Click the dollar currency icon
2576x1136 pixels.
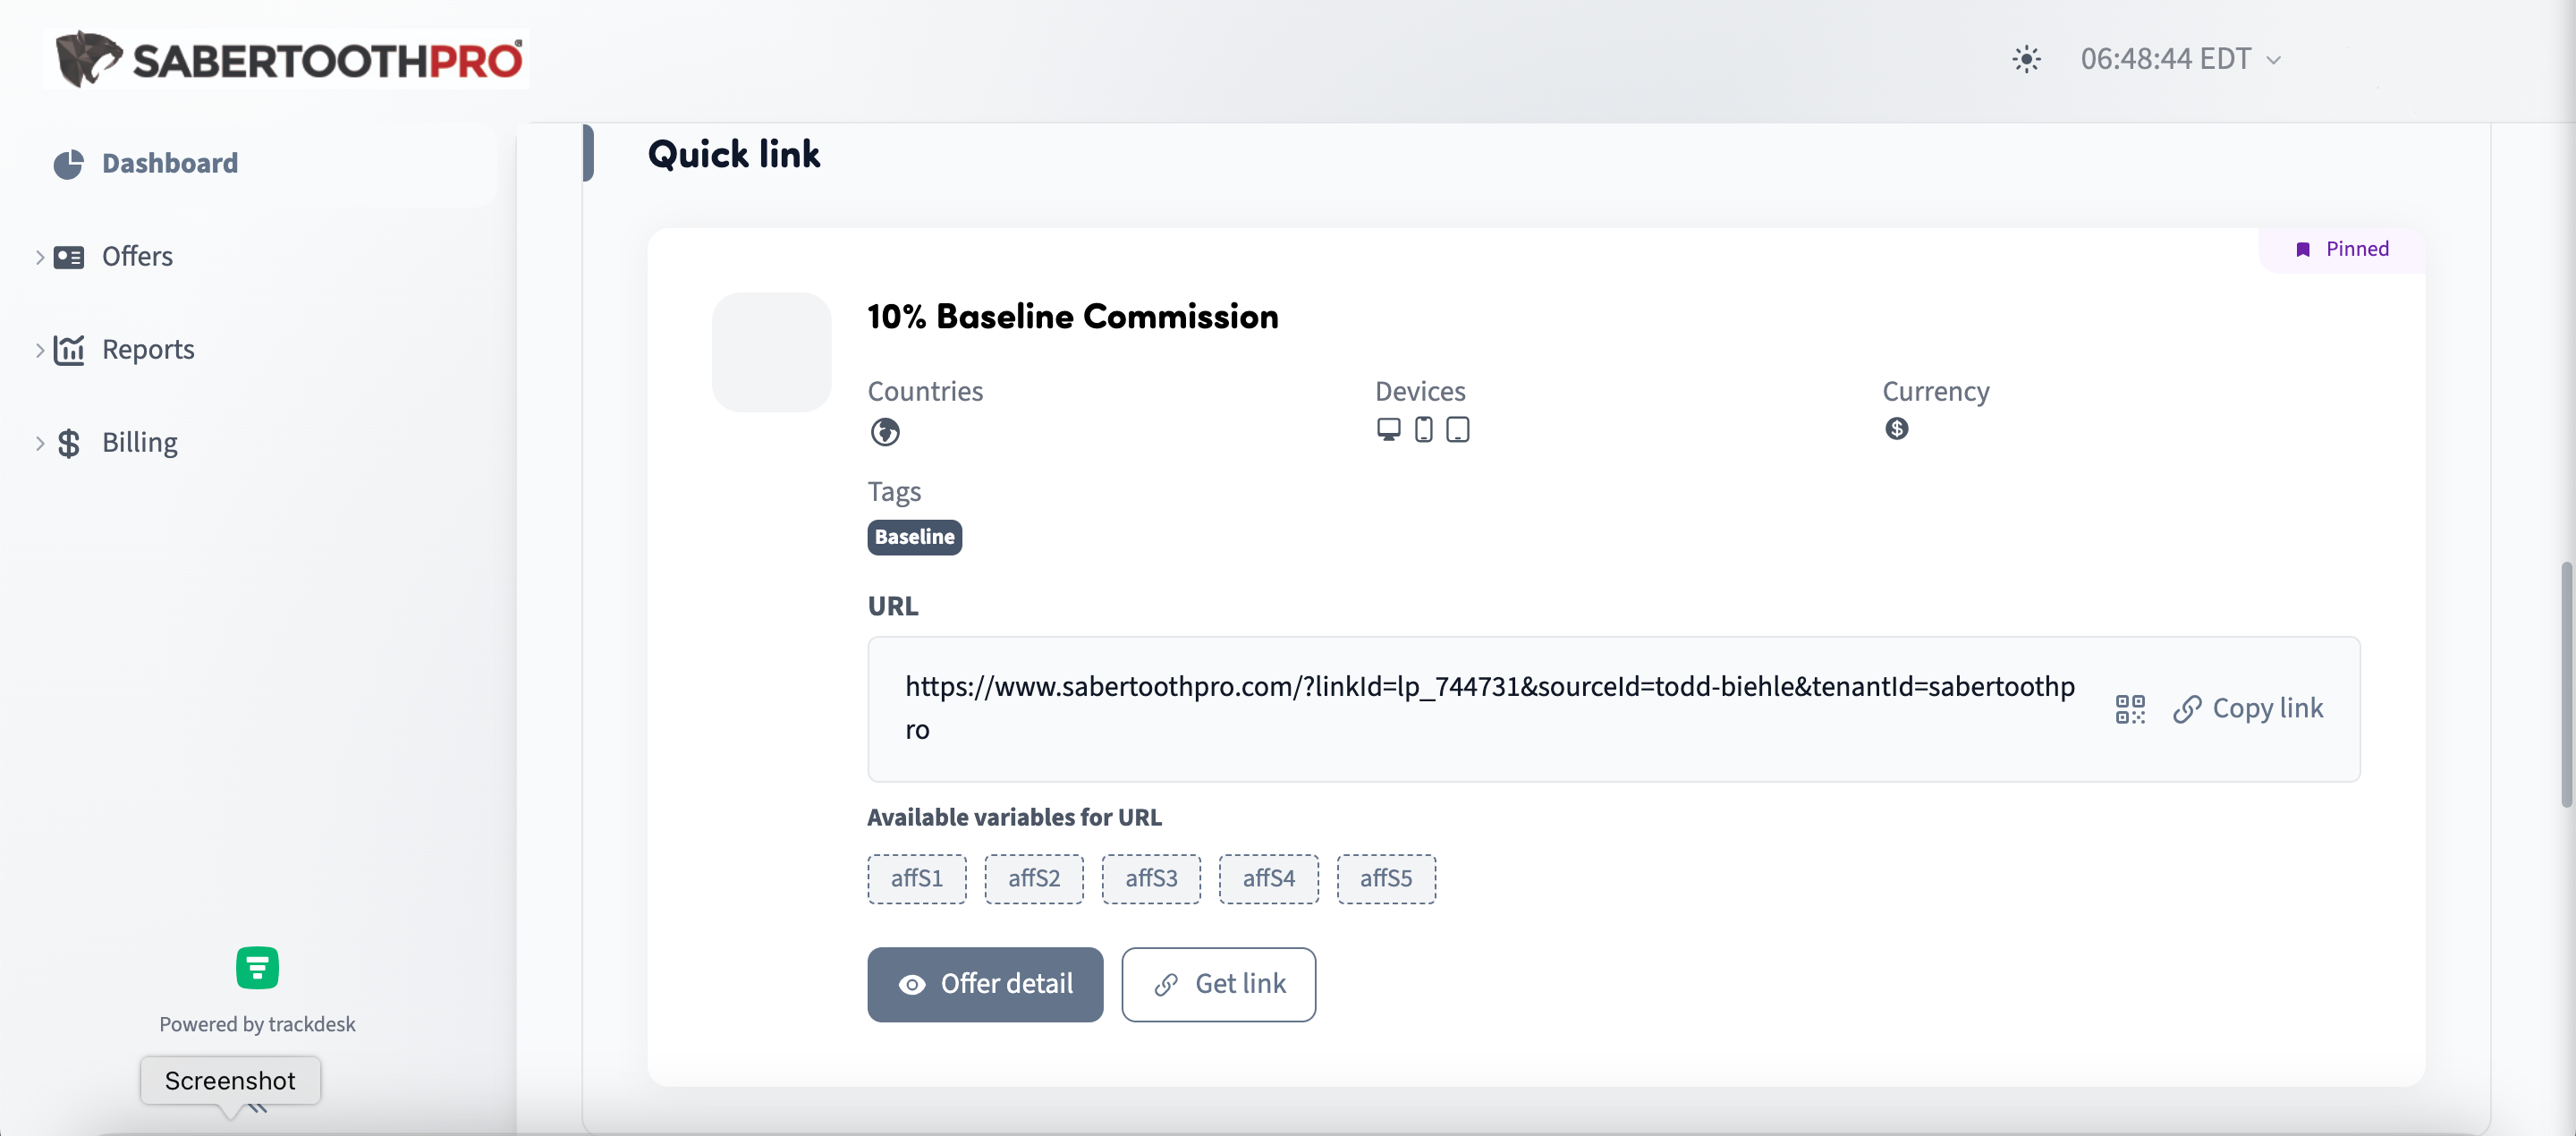1896,429
